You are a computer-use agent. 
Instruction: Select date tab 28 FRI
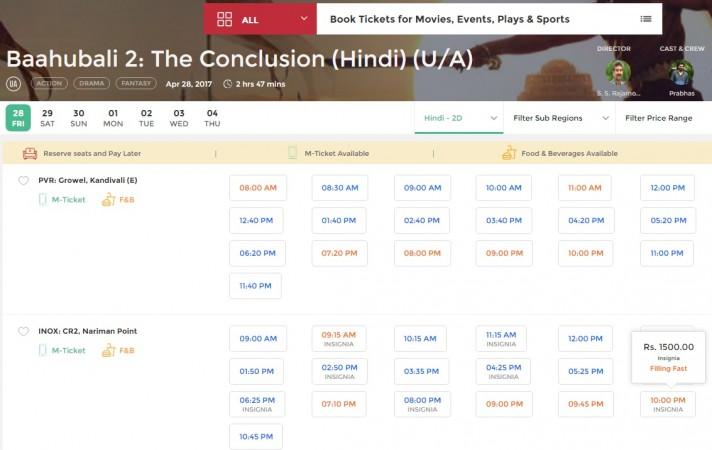18,118
